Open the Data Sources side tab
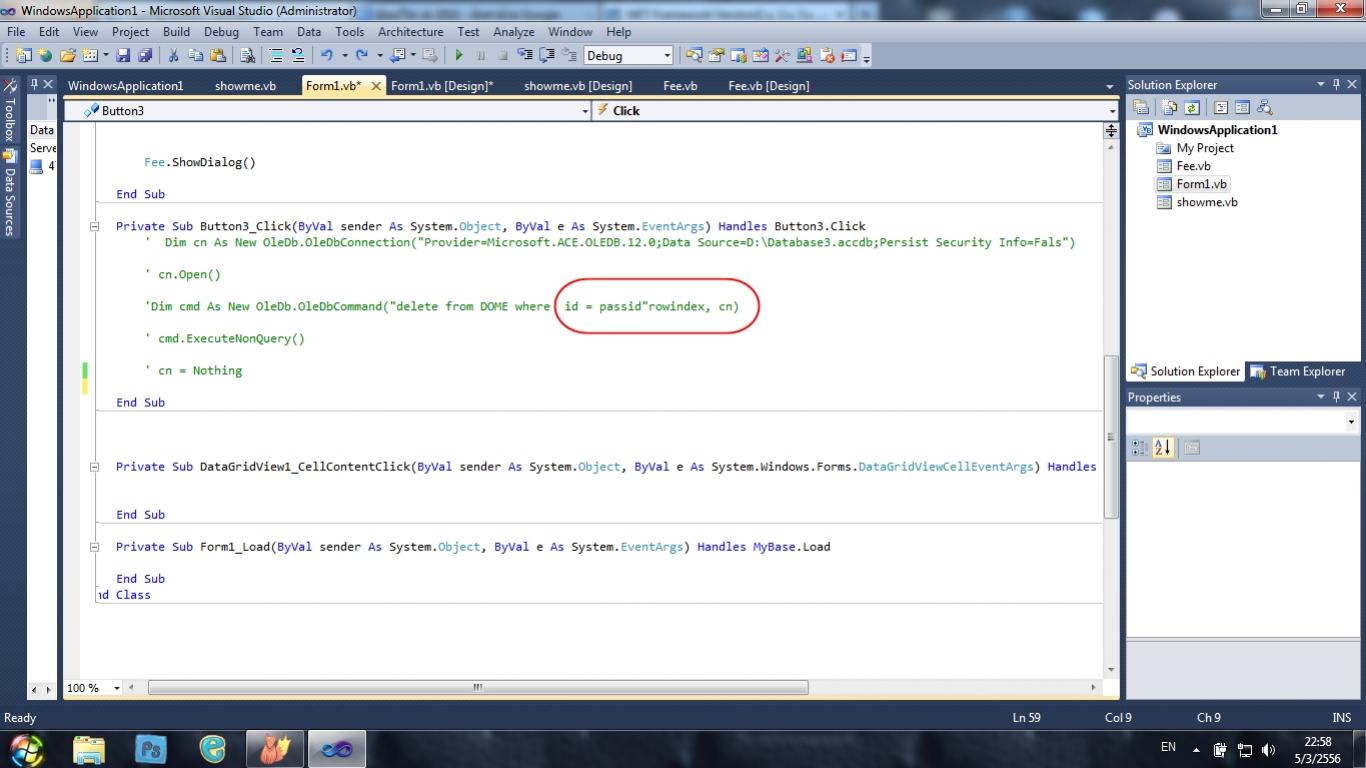Screen dimensions: 1366x768 [x=10, y=192]
